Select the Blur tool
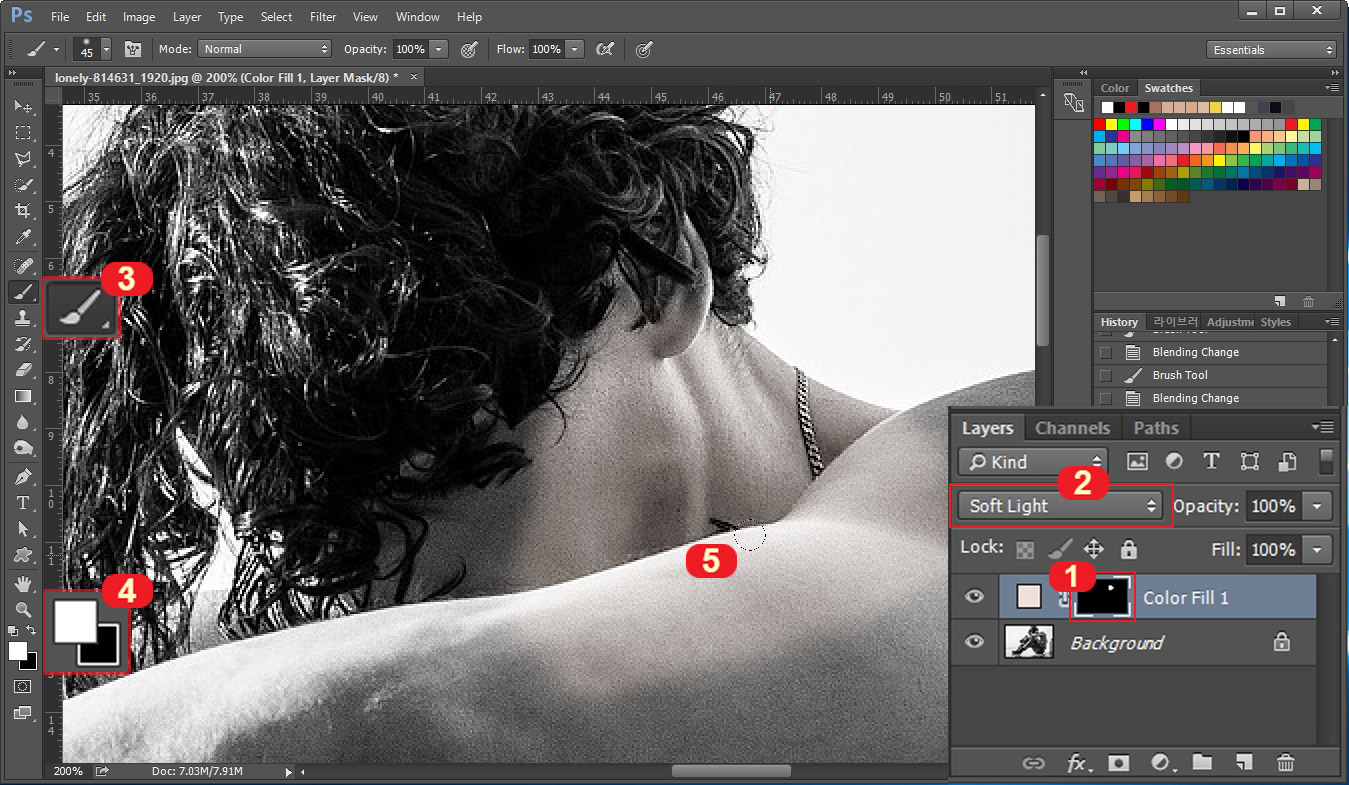1349x785 pixels. pyautogui.click(x=22, y=422)
